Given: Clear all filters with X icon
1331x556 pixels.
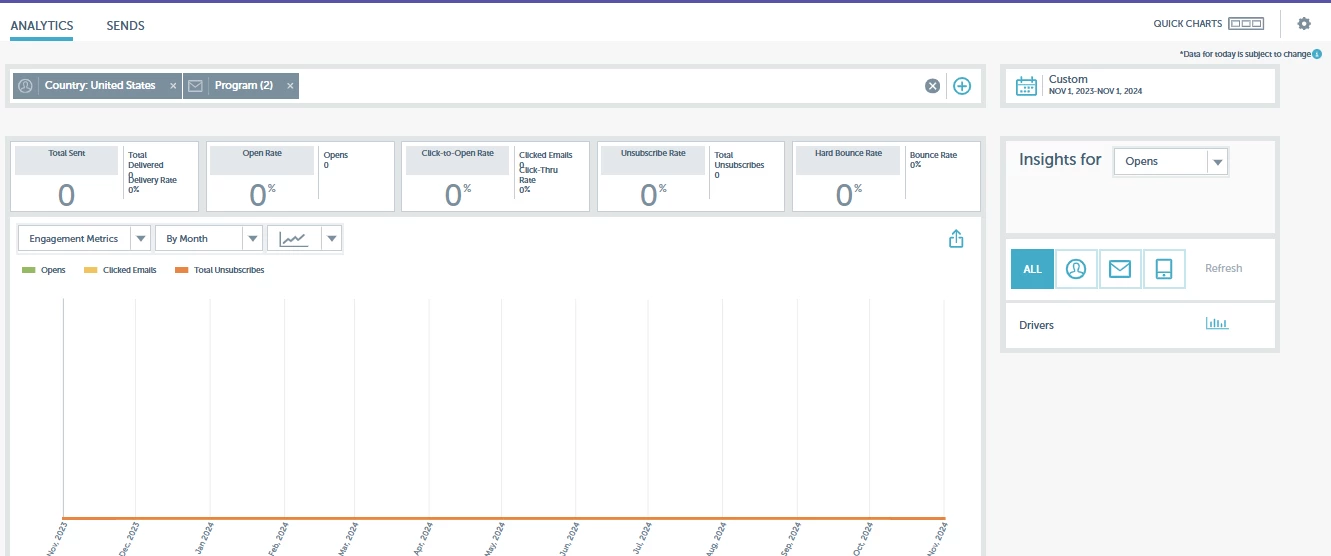Looking at the screenshot, I should (x=932, y=86).
